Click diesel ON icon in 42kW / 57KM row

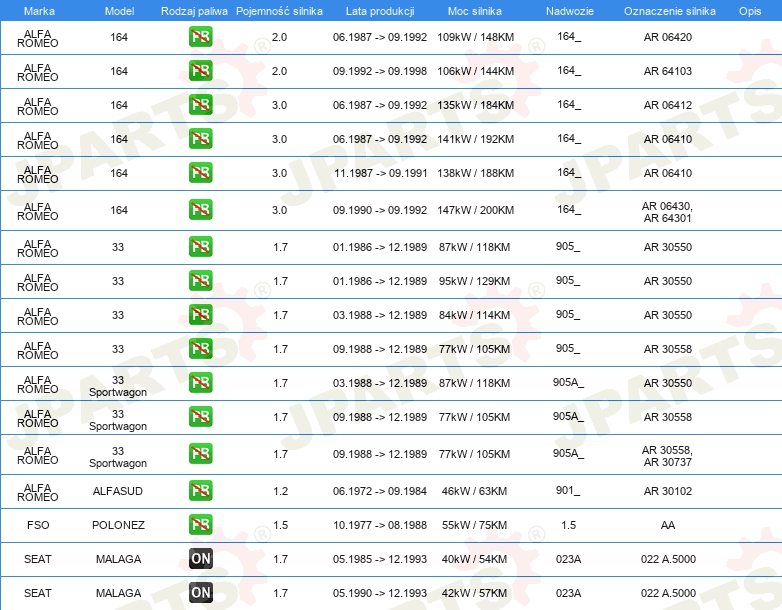pos(200,593)
